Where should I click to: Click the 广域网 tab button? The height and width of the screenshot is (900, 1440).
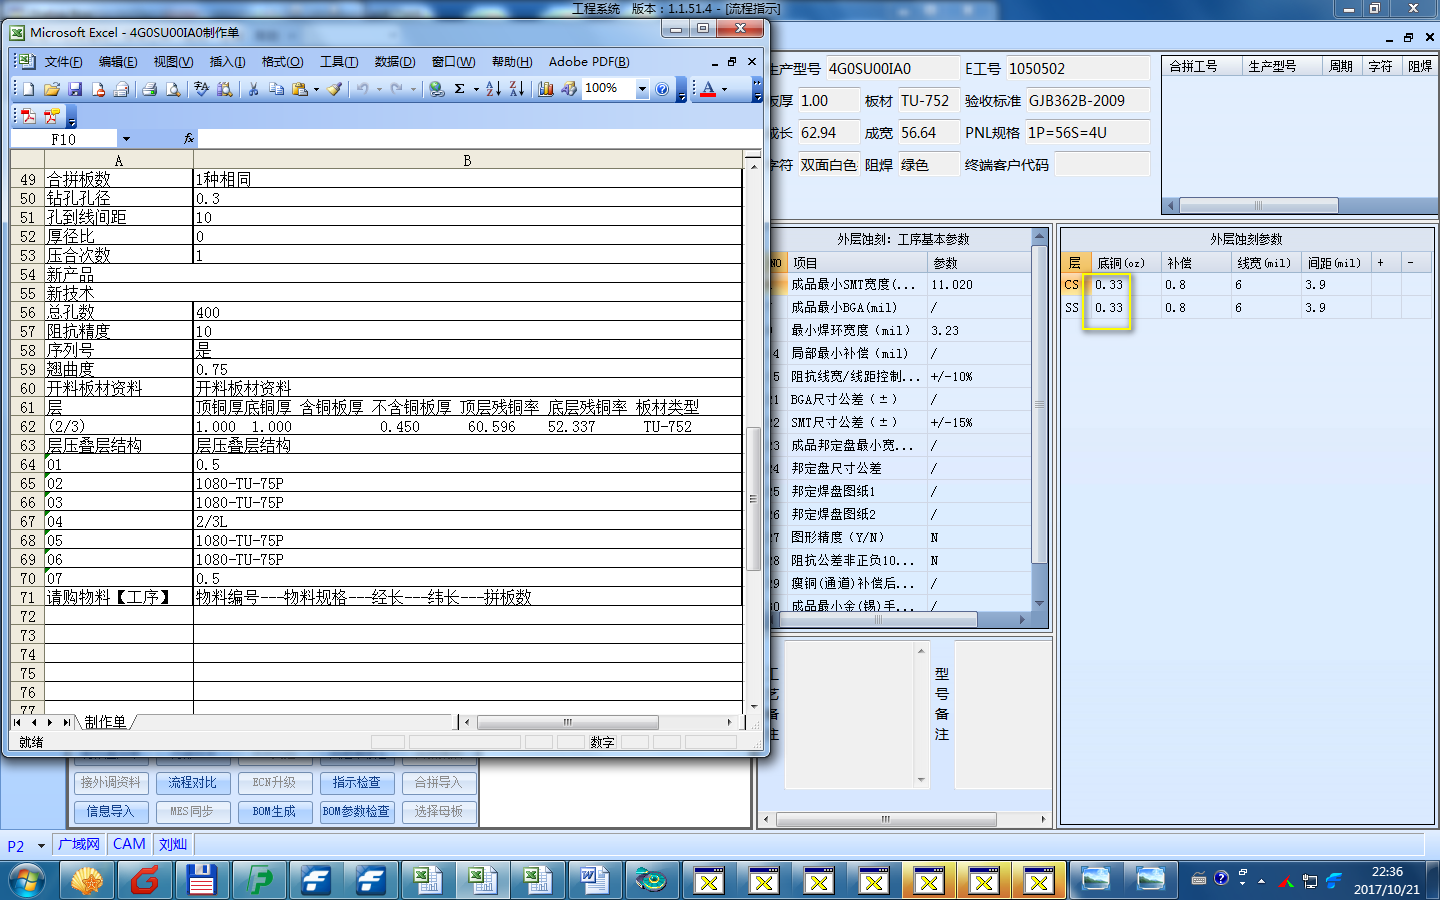pos(79,845)
